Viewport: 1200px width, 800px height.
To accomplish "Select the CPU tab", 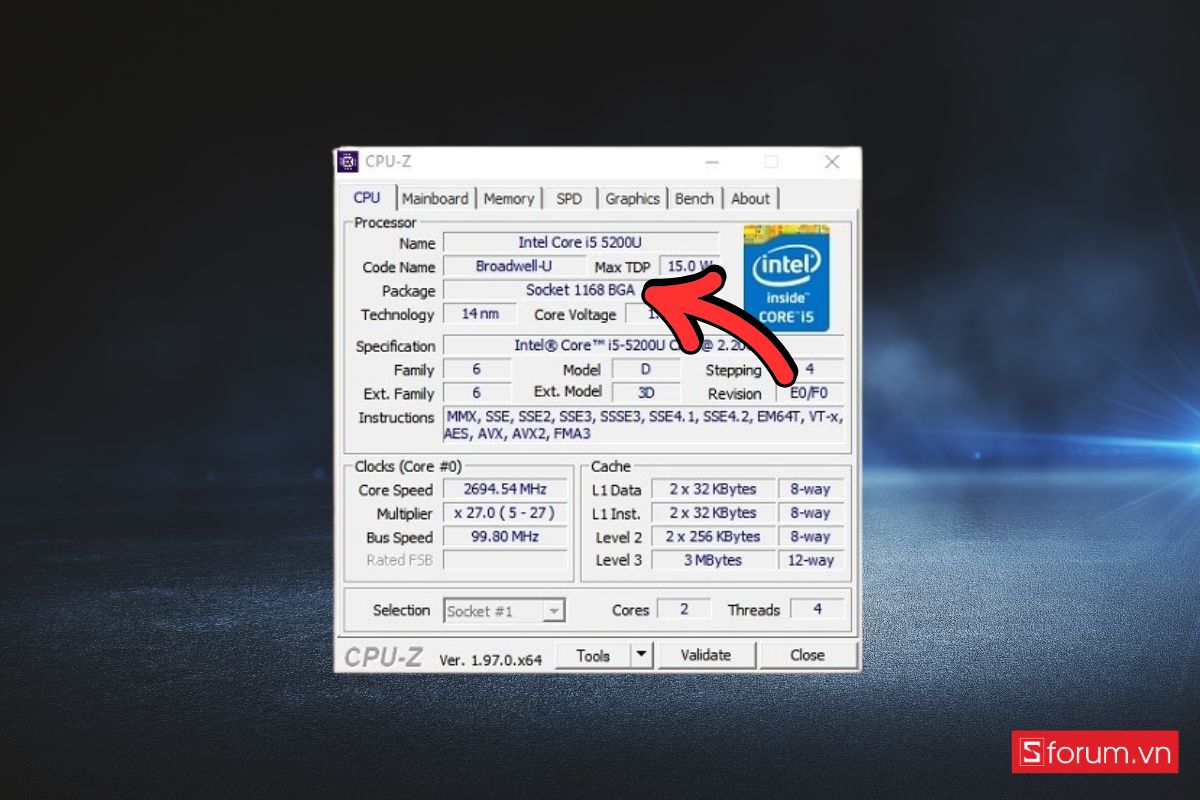I will pos(367,197).
